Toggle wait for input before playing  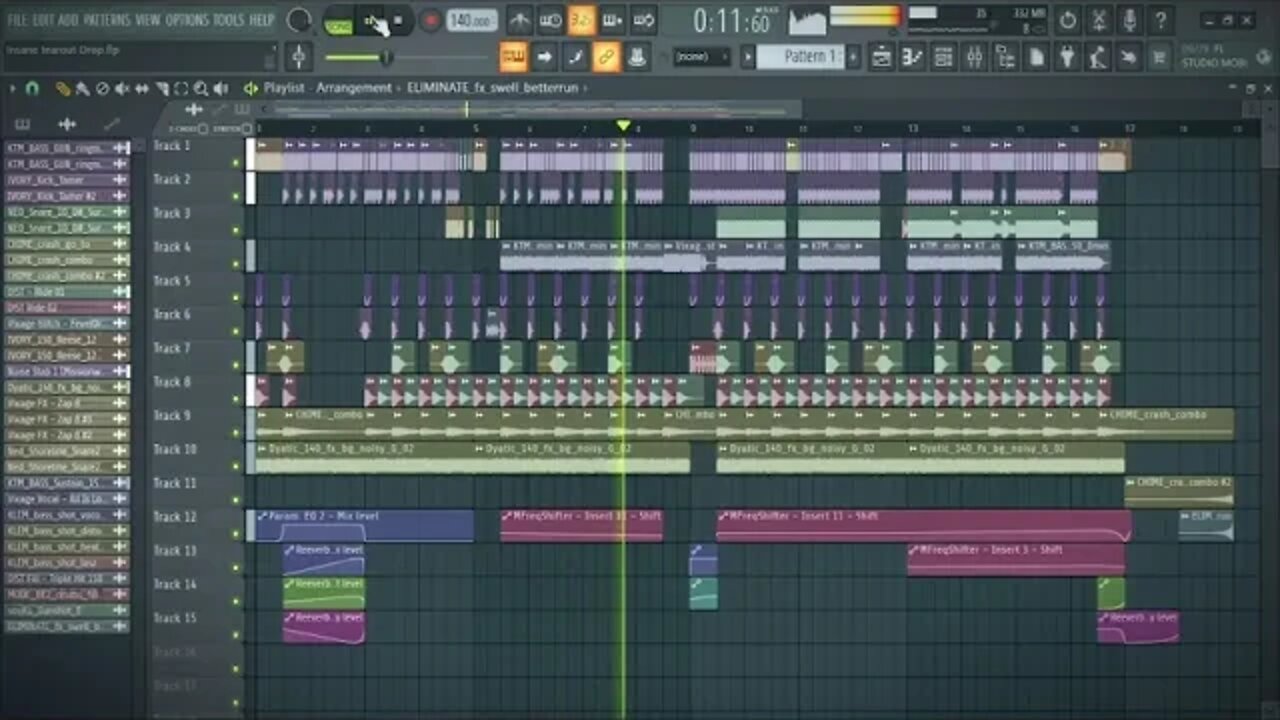550,20
